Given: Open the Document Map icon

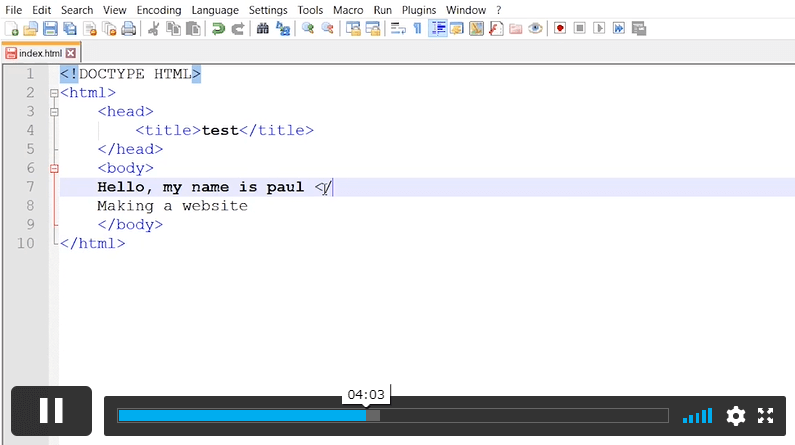Looking at the screenshot, I should pyautogui.click(x=477, y=29).
